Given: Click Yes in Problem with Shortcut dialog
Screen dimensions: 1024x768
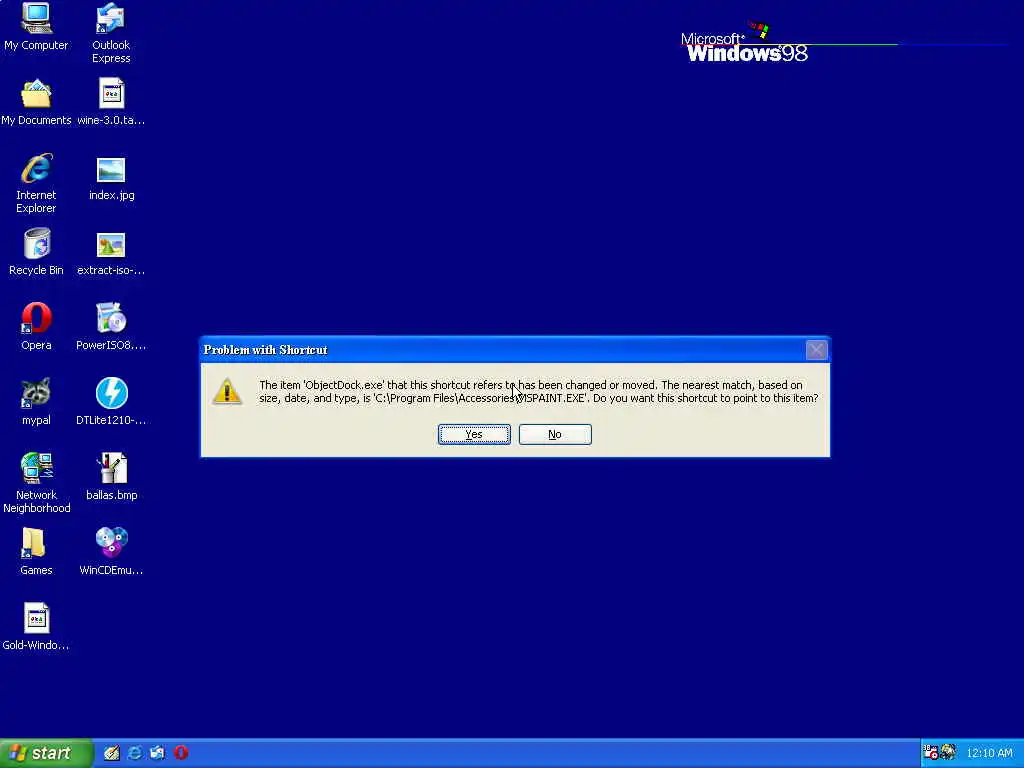Looking at the screenshot, I should click(474, 434).
